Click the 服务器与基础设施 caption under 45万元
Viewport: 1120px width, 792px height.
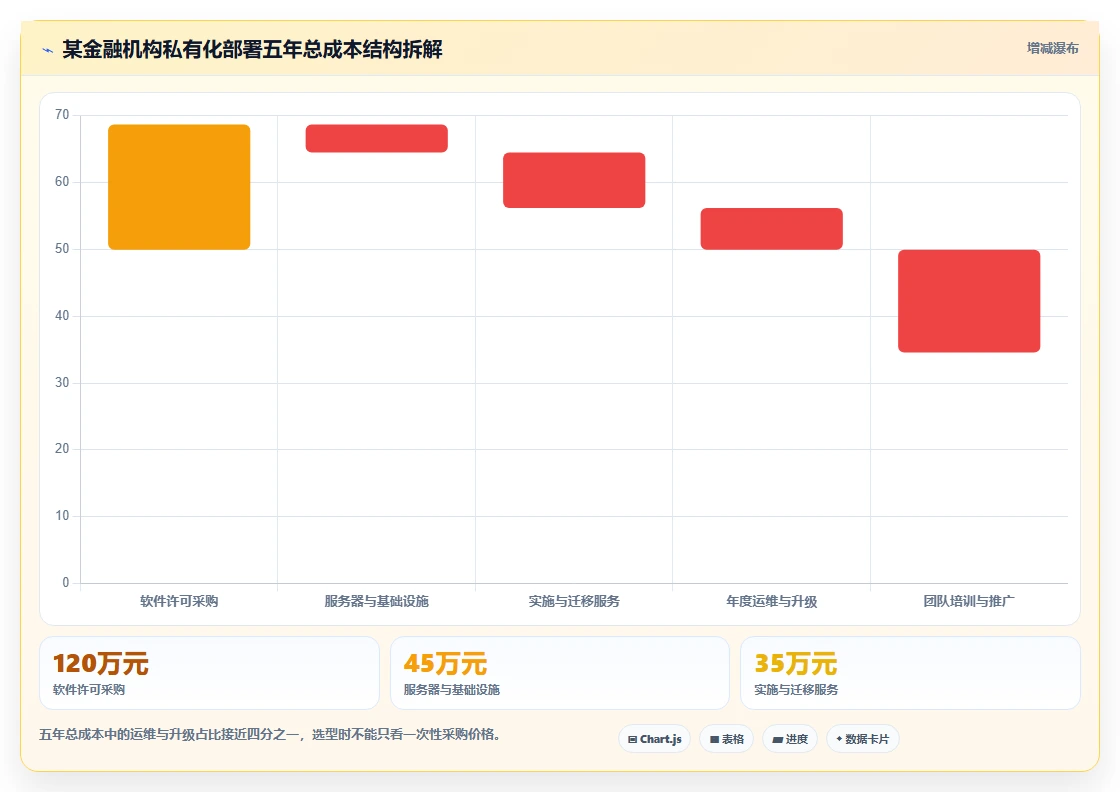click(452, 690)
